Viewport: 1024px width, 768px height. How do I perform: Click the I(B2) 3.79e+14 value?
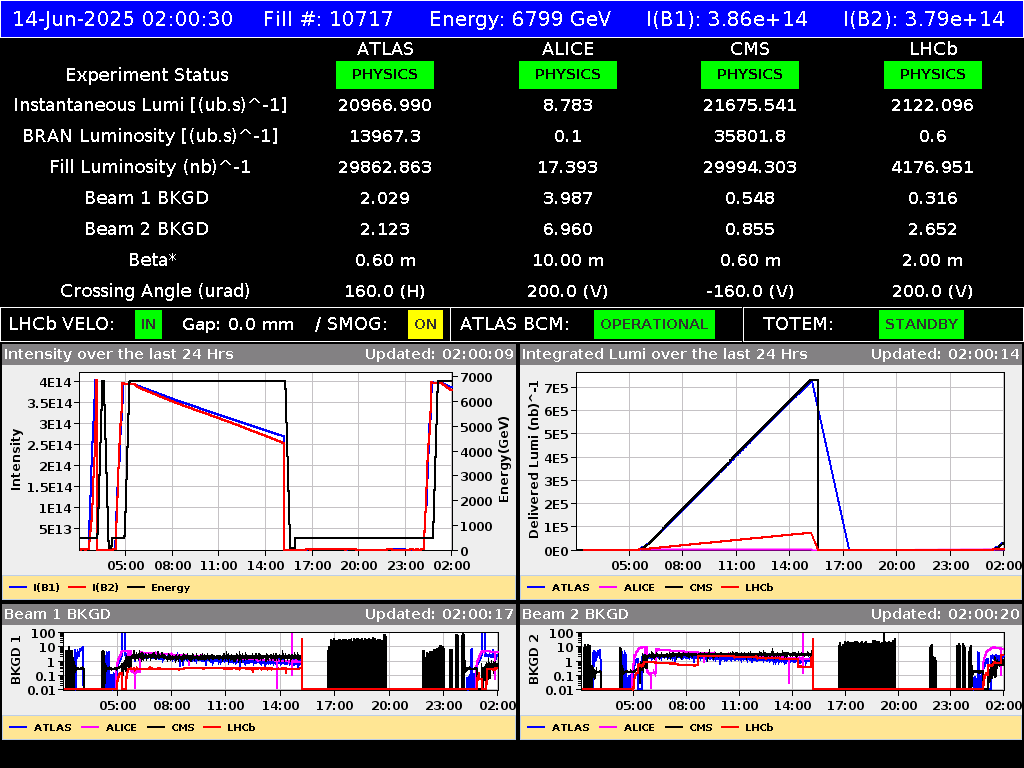point(923,18)
